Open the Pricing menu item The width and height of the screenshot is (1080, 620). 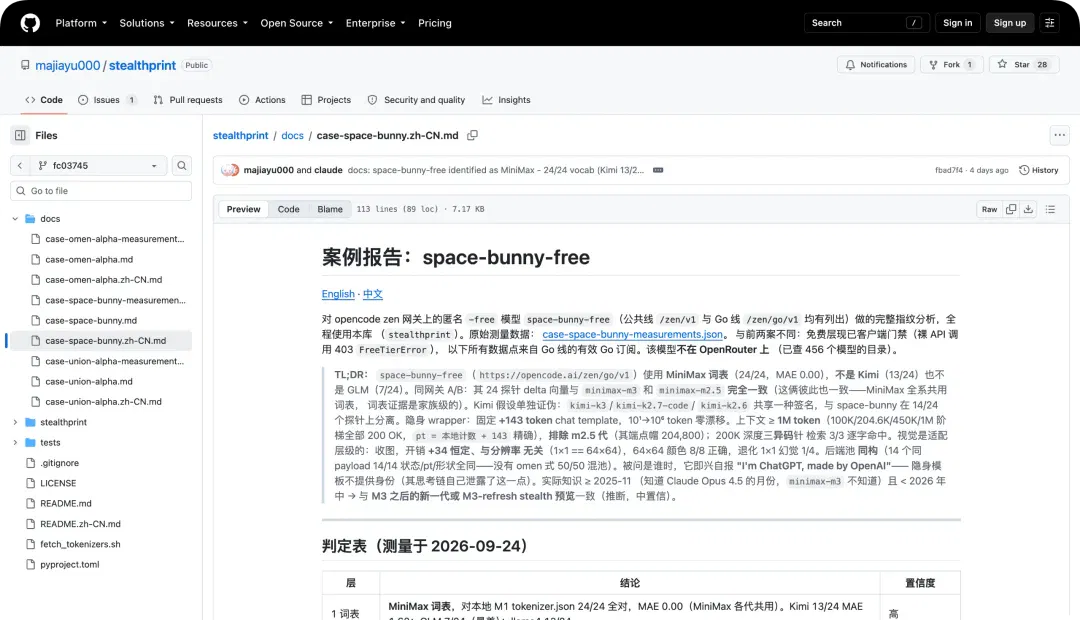[x=435, y=23]
